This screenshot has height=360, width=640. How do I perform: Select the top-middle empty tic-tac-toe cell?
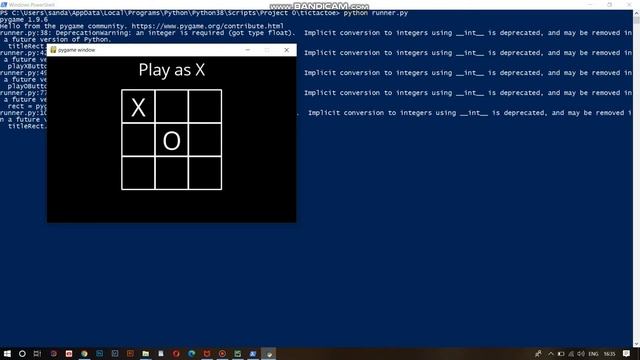[171, 106]
